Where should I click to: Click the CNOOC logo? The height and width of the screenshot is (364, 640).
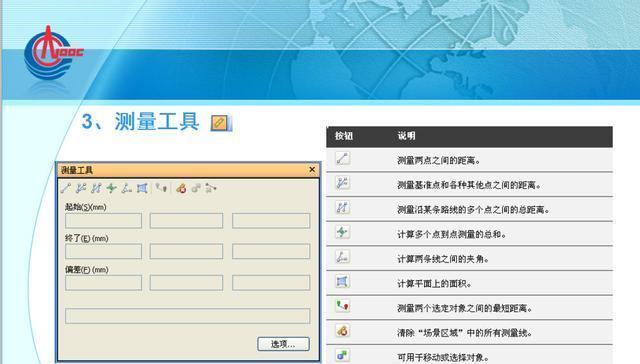53,53
